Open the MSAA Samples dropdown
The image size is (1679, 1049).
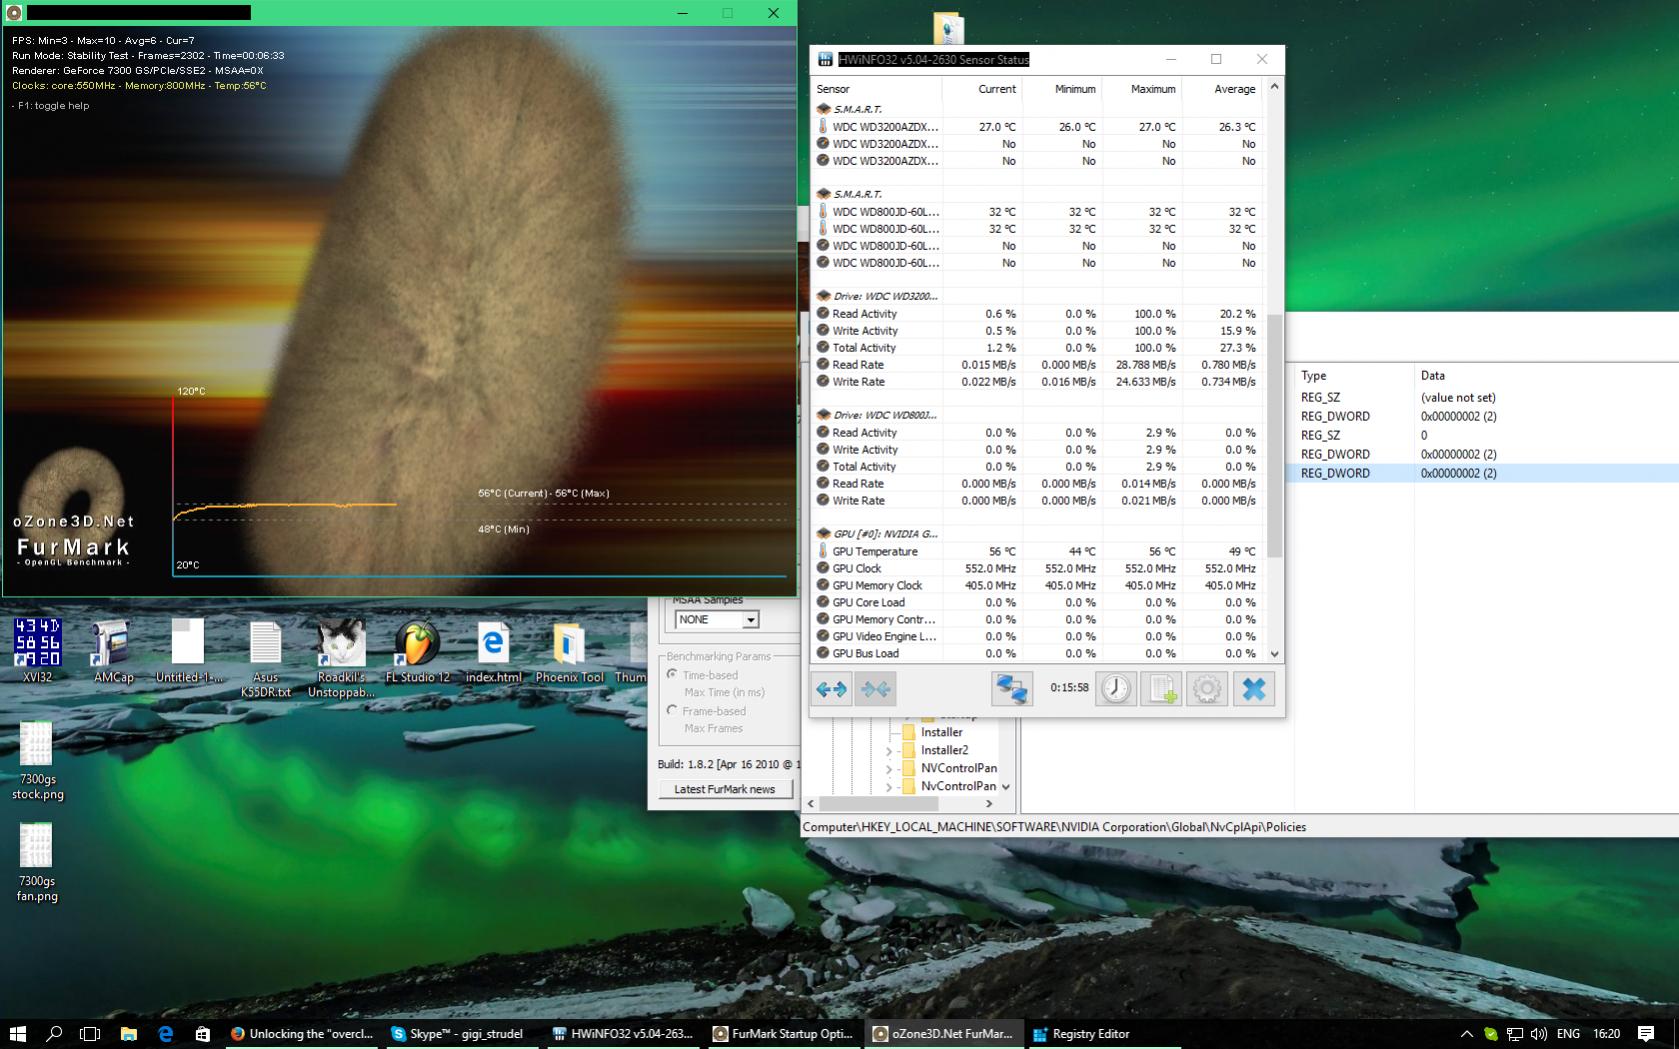click(749, 620)
